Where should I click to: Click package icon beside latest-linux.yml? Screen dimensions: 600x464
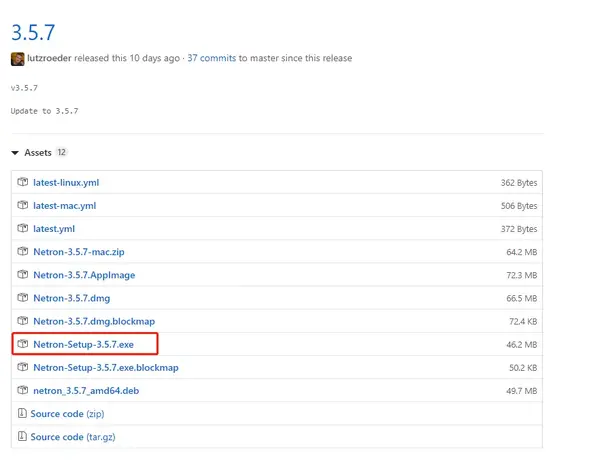point(23,183)
